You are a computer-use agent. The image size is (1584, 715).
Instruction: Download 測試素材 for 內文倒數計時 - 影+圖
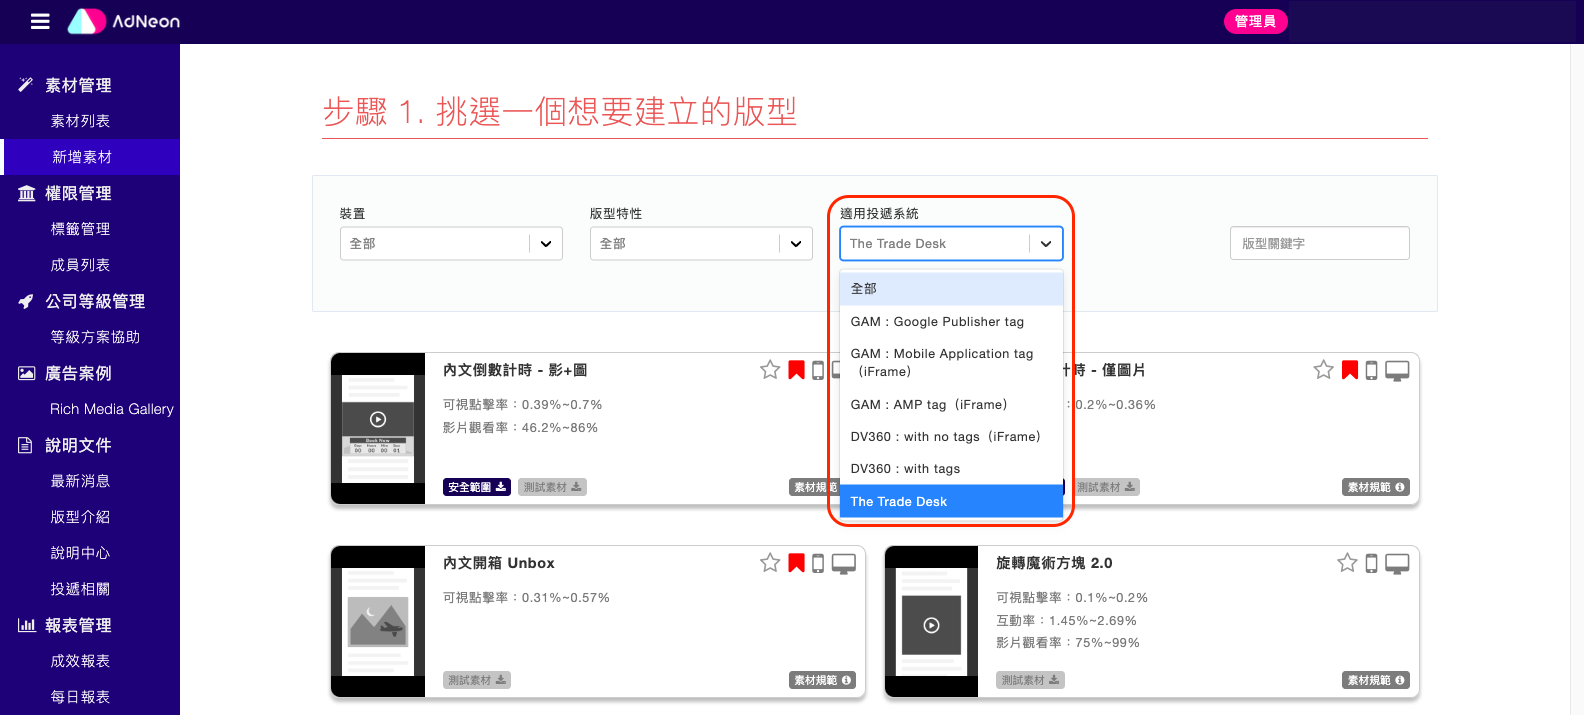pyautogui.click(x=552, y=487)
